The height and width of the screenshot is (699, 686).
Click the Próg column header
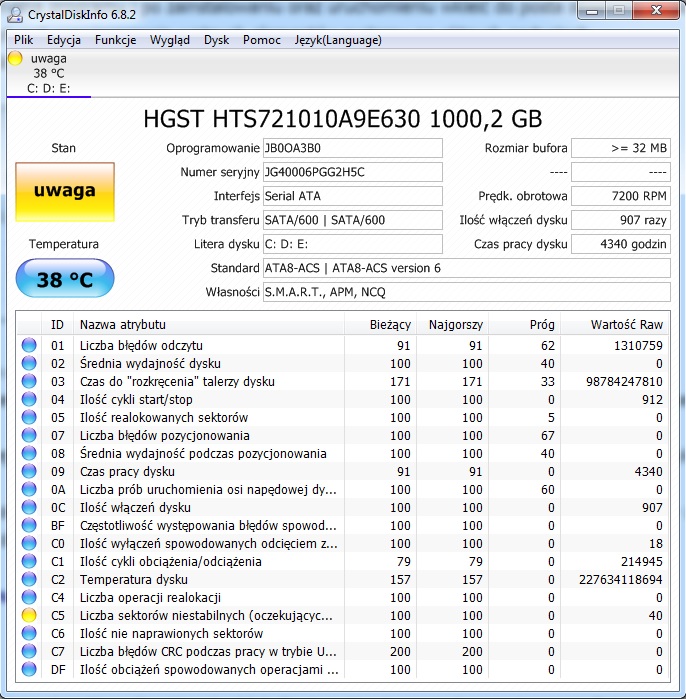[524, 325]
